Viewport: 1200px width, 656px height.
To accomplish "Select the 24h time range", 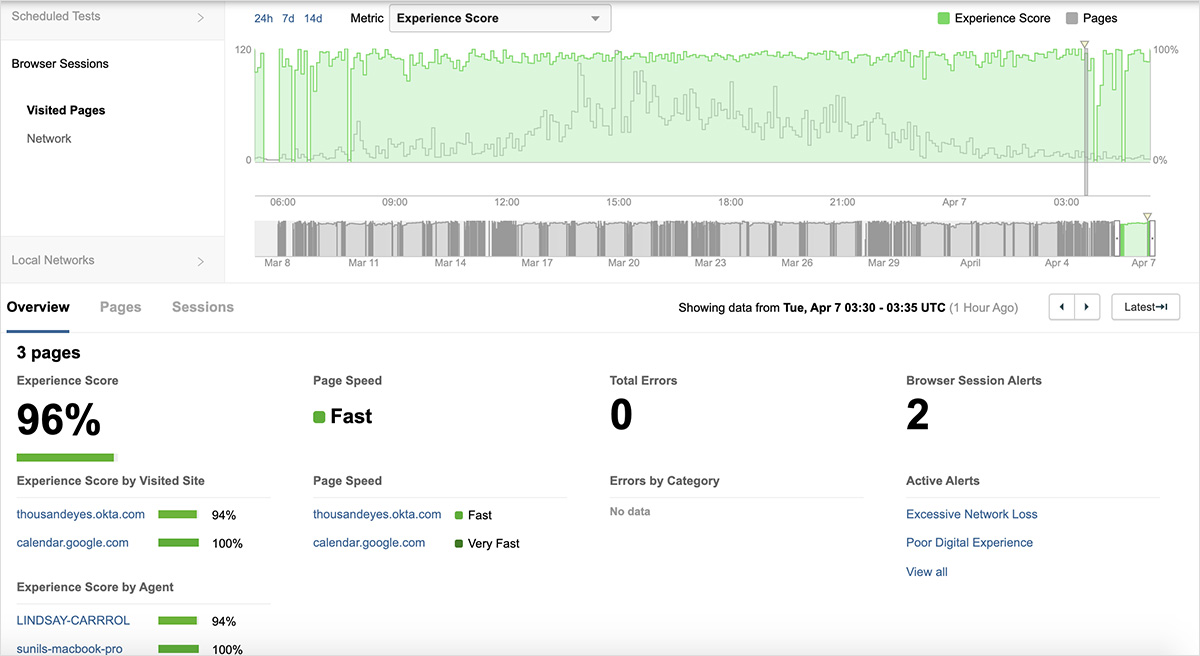I will click(263, 19).
